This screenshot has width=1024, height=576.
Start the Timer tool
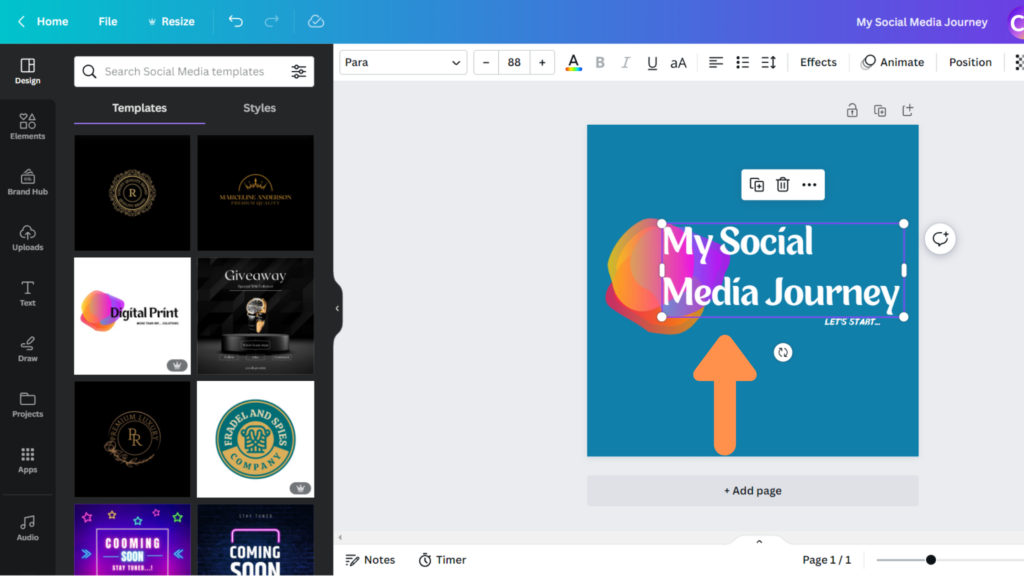tap(442, 560)
